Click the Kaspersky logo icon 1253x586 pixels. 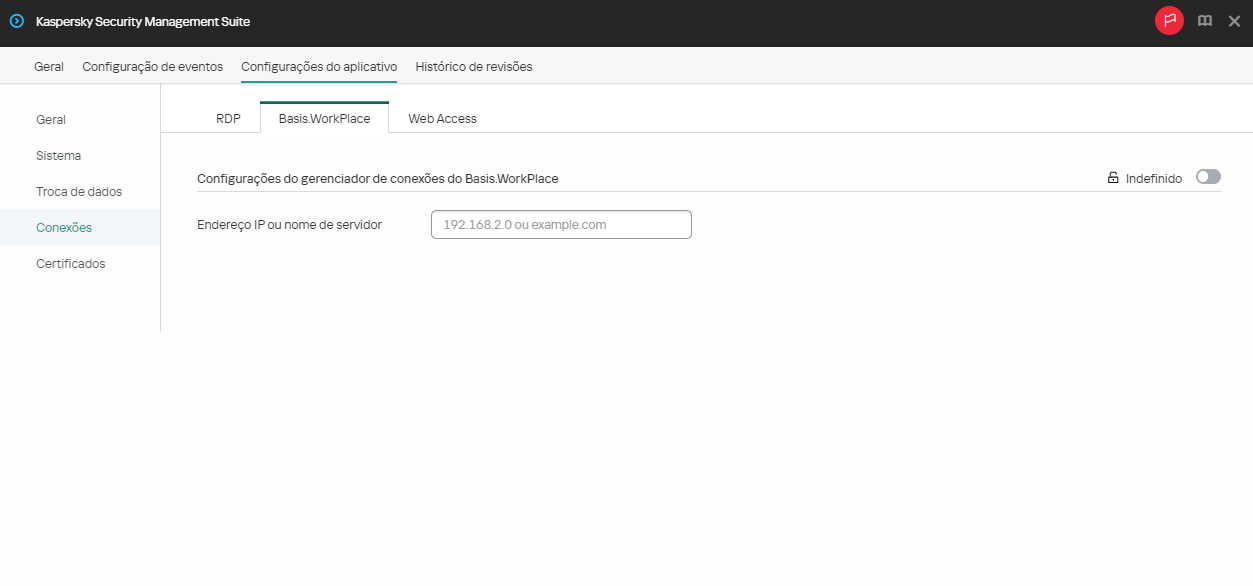point(19,21)
